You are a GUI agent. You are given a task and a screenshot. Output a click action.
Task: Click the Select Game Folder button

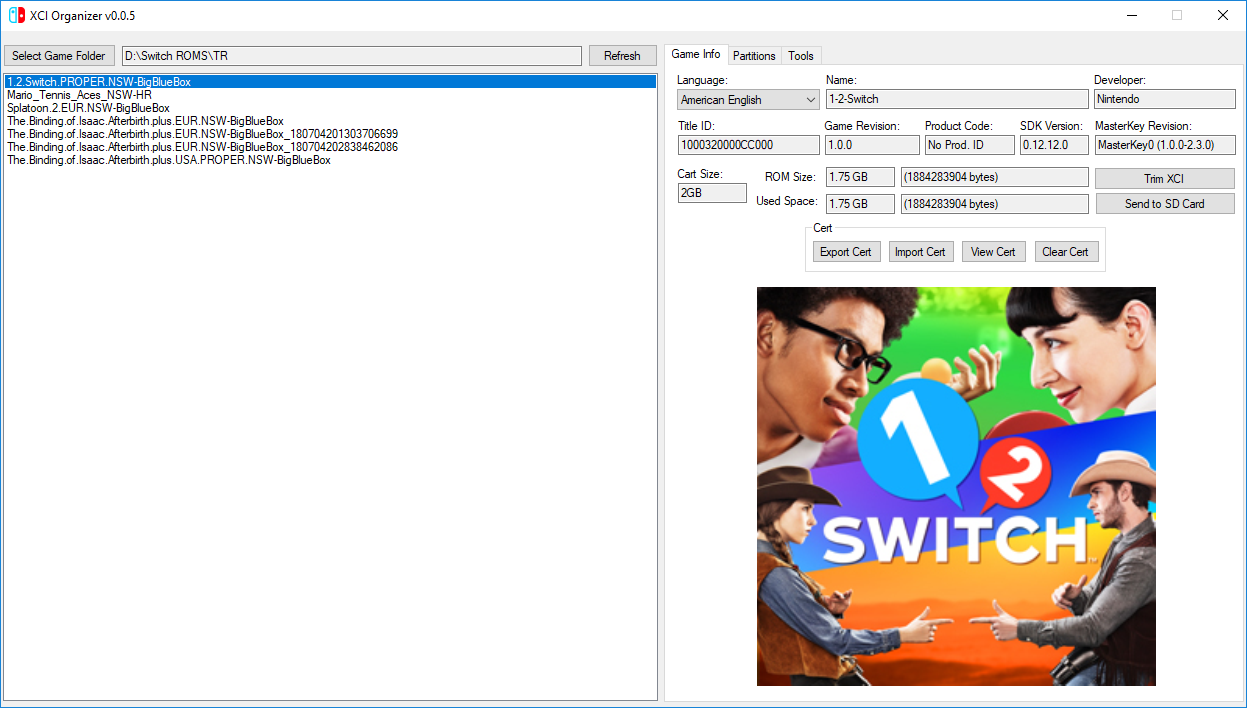[x=59, y=56]
